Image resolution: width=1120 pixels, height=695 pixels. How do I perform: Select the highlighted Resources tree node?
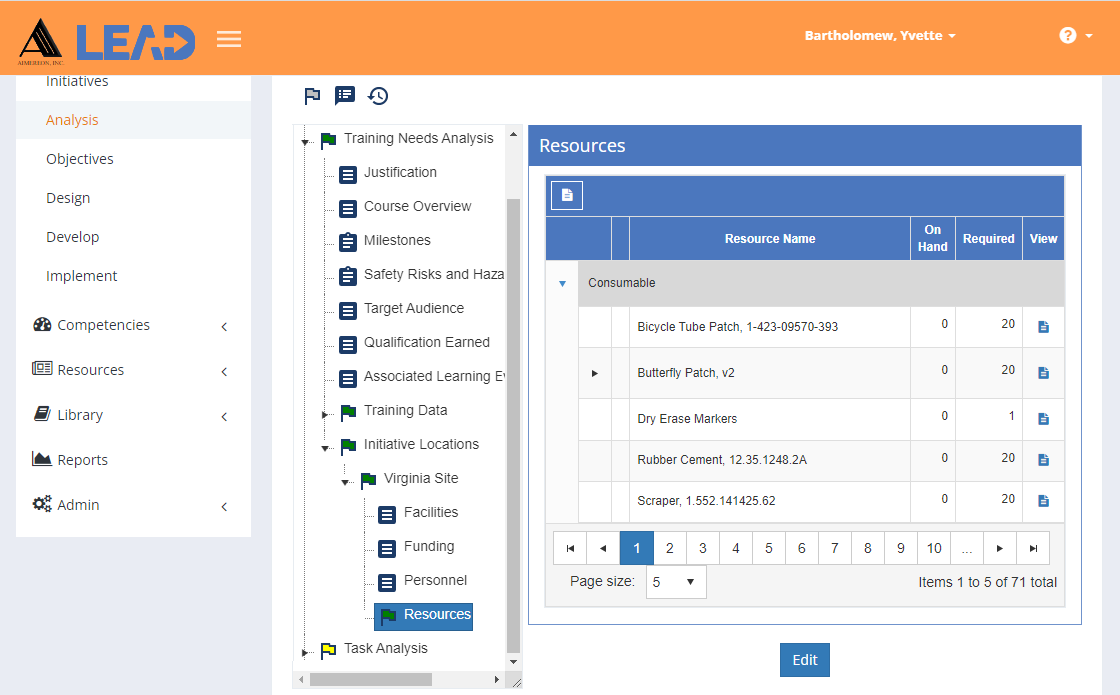(424, 615)
